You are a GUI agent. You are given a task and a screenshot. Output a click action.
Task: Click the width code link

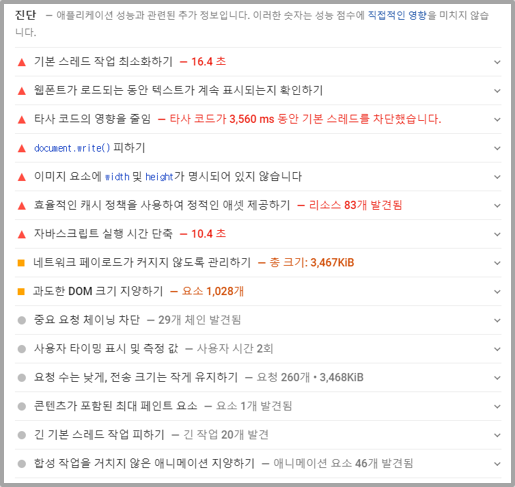click(117, 176)
